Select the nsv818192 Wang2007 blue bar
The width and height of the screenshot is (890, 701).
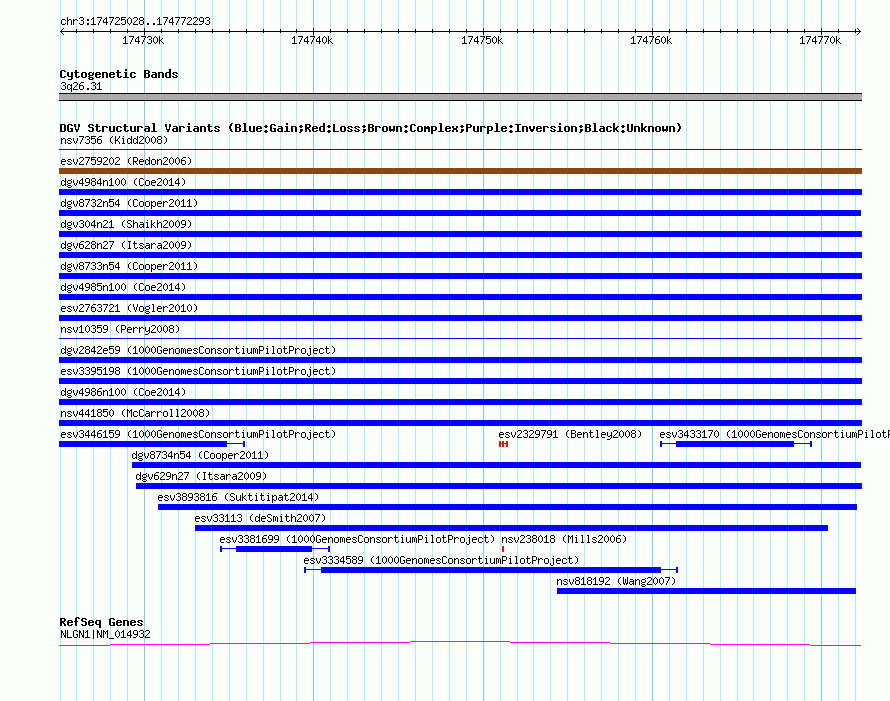[x=707, y=591]
